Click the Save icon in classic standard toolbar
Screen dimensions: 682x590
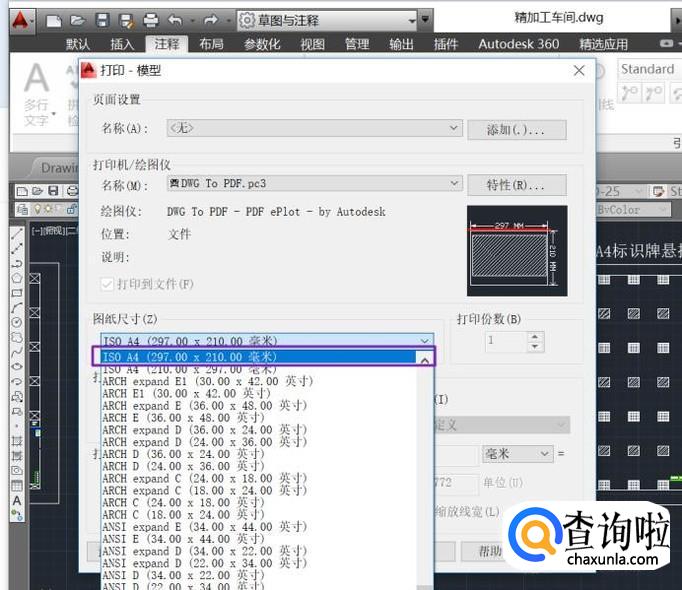[53, 191]
